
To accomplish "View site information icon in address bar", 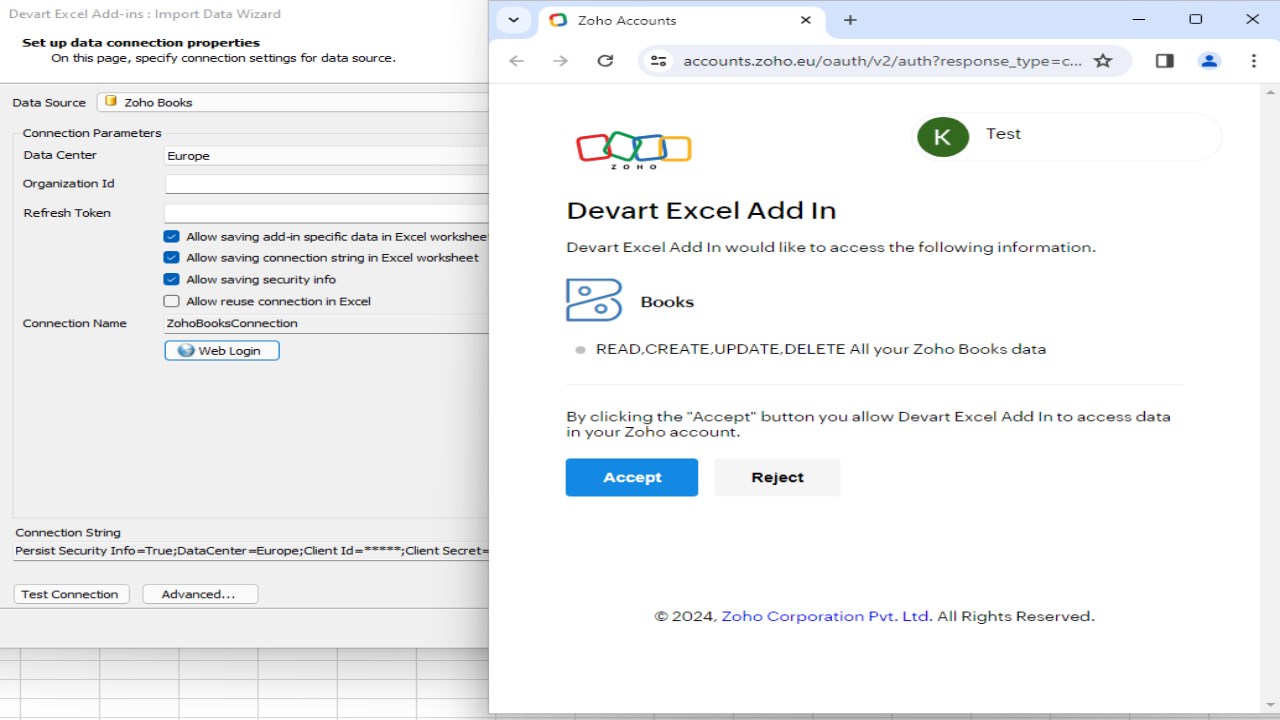I will tap(658, 61).
